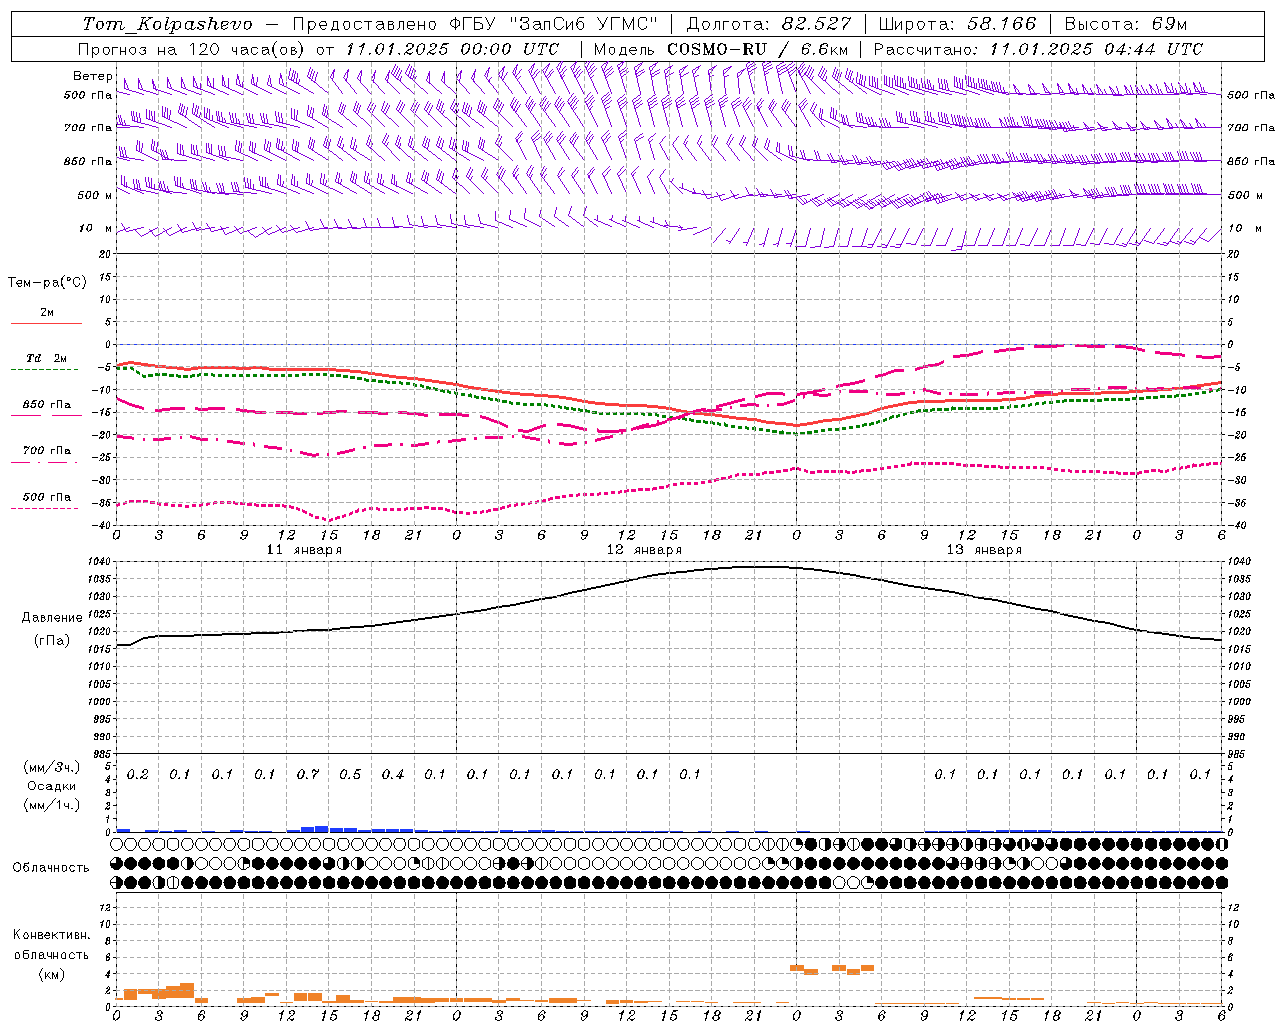The width and height of the screenshot is (1280, 1024).
Task: Click the Конвективн. convective cloud label
Action: tap(52, 935)
